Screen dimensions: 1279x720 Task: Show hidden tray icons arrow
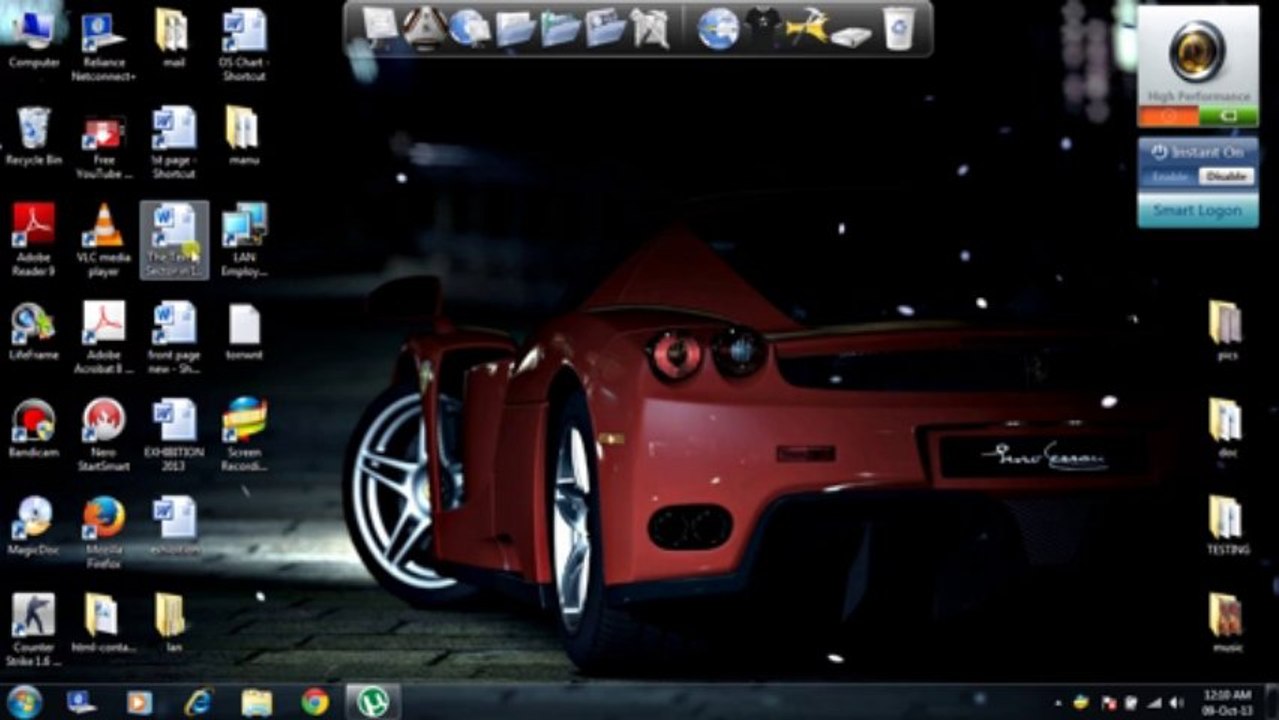pos(1059,703)
